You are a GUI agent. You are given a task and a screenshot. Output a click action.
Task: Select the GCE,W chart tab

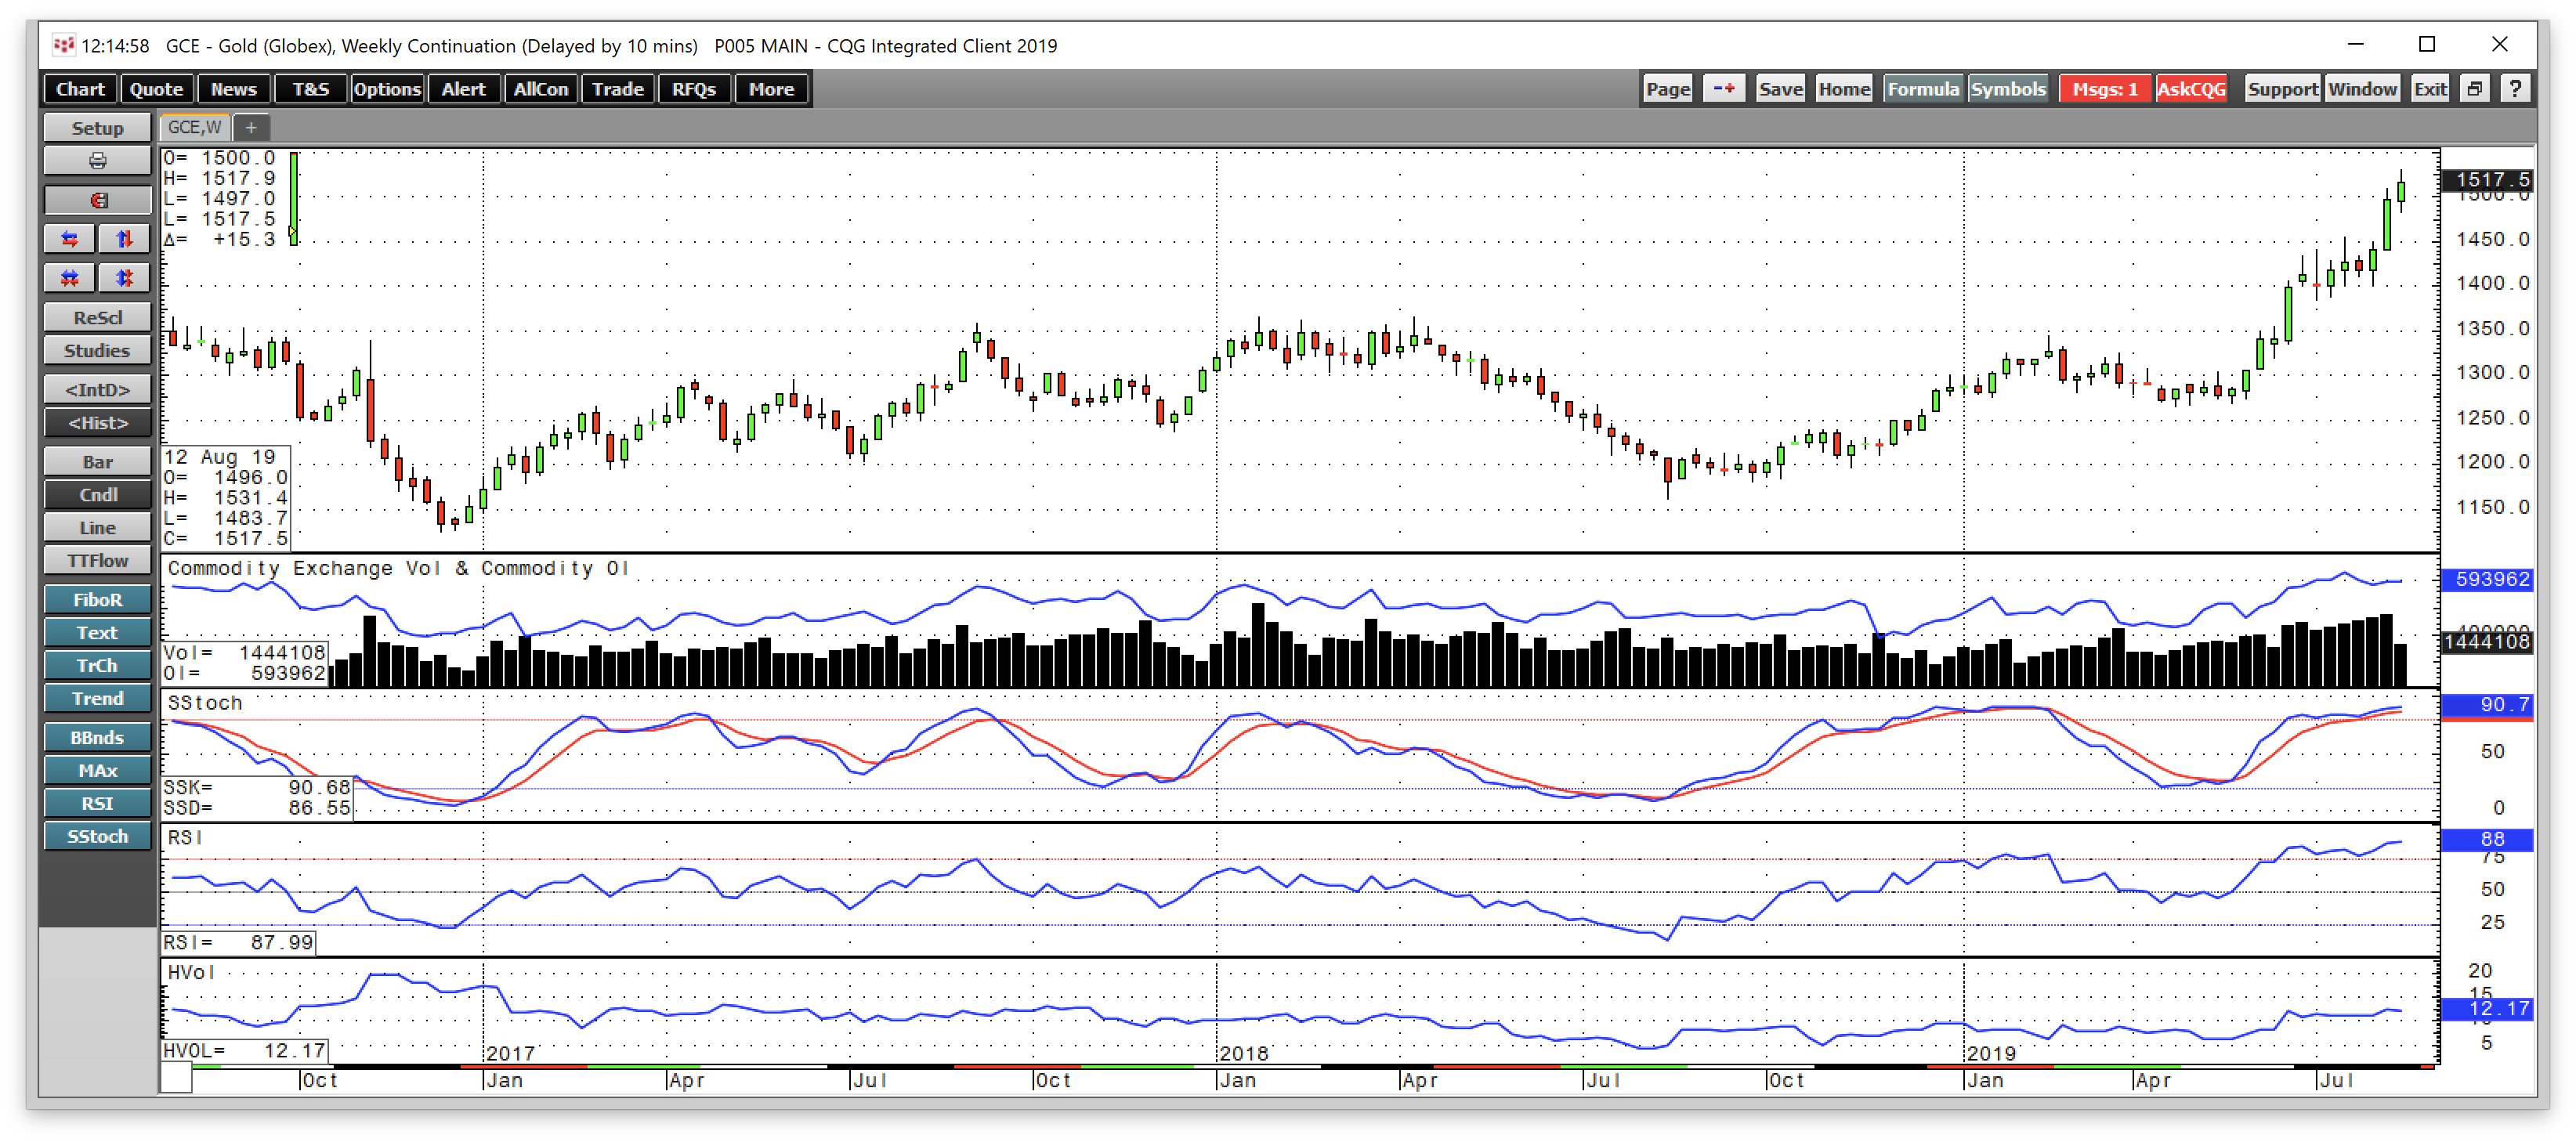tap(195, 127)
